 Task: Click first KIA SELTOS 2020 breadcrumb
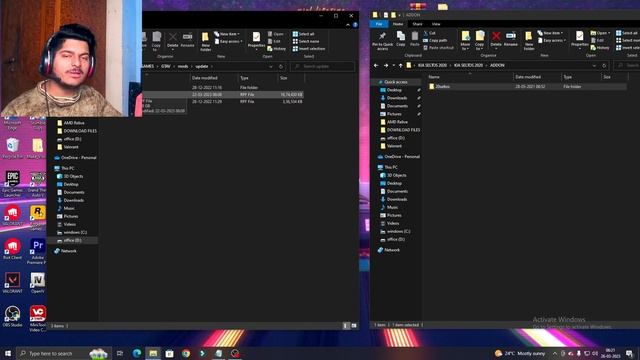(432, 65)
